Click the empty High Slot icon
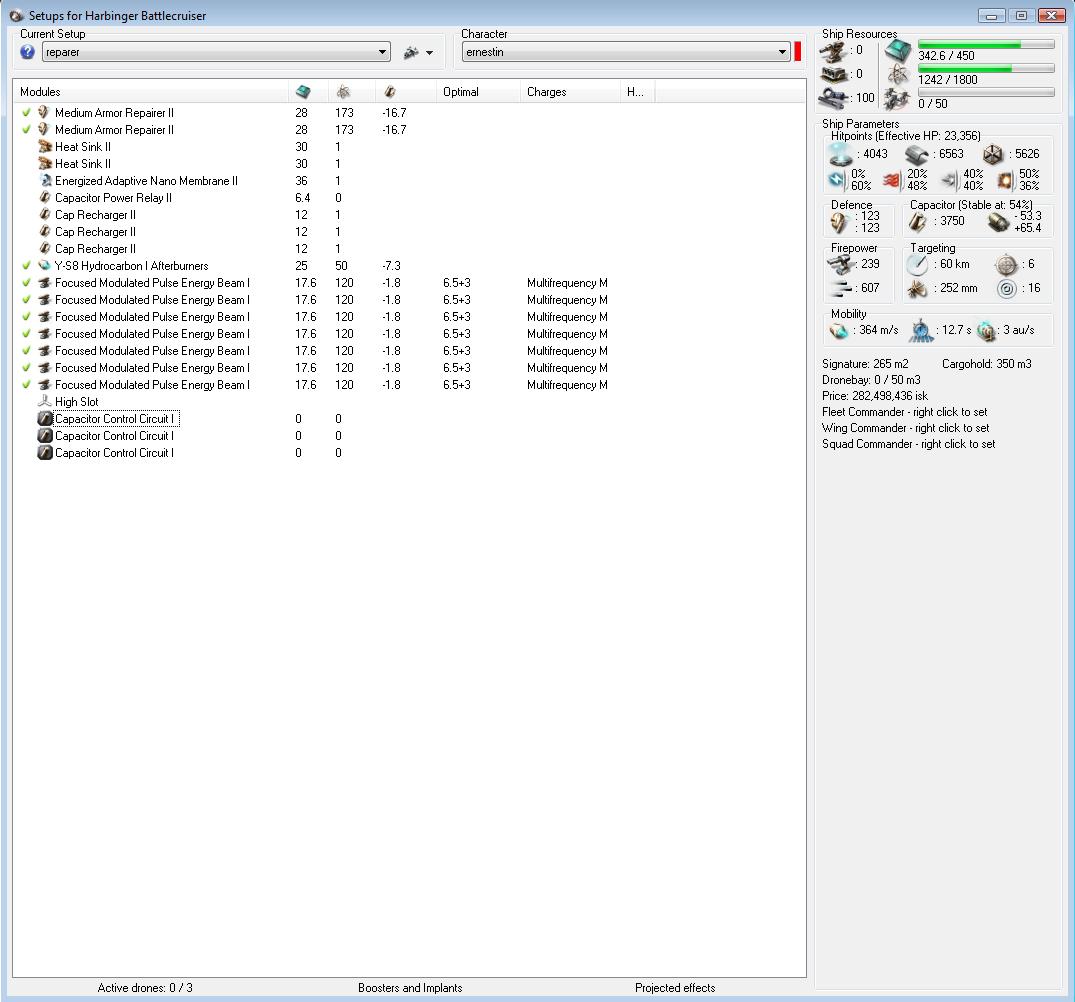Viewport: 1075px width, 1002px height. (45, 402)
